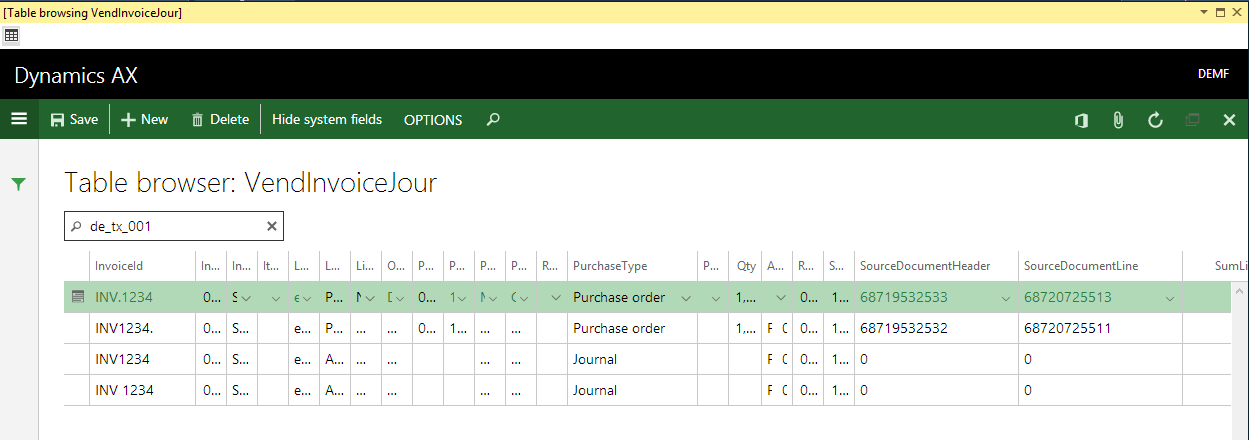1249x440 pixels.
Task: Click Hide system fields
Action: click(x=327, y=119)
